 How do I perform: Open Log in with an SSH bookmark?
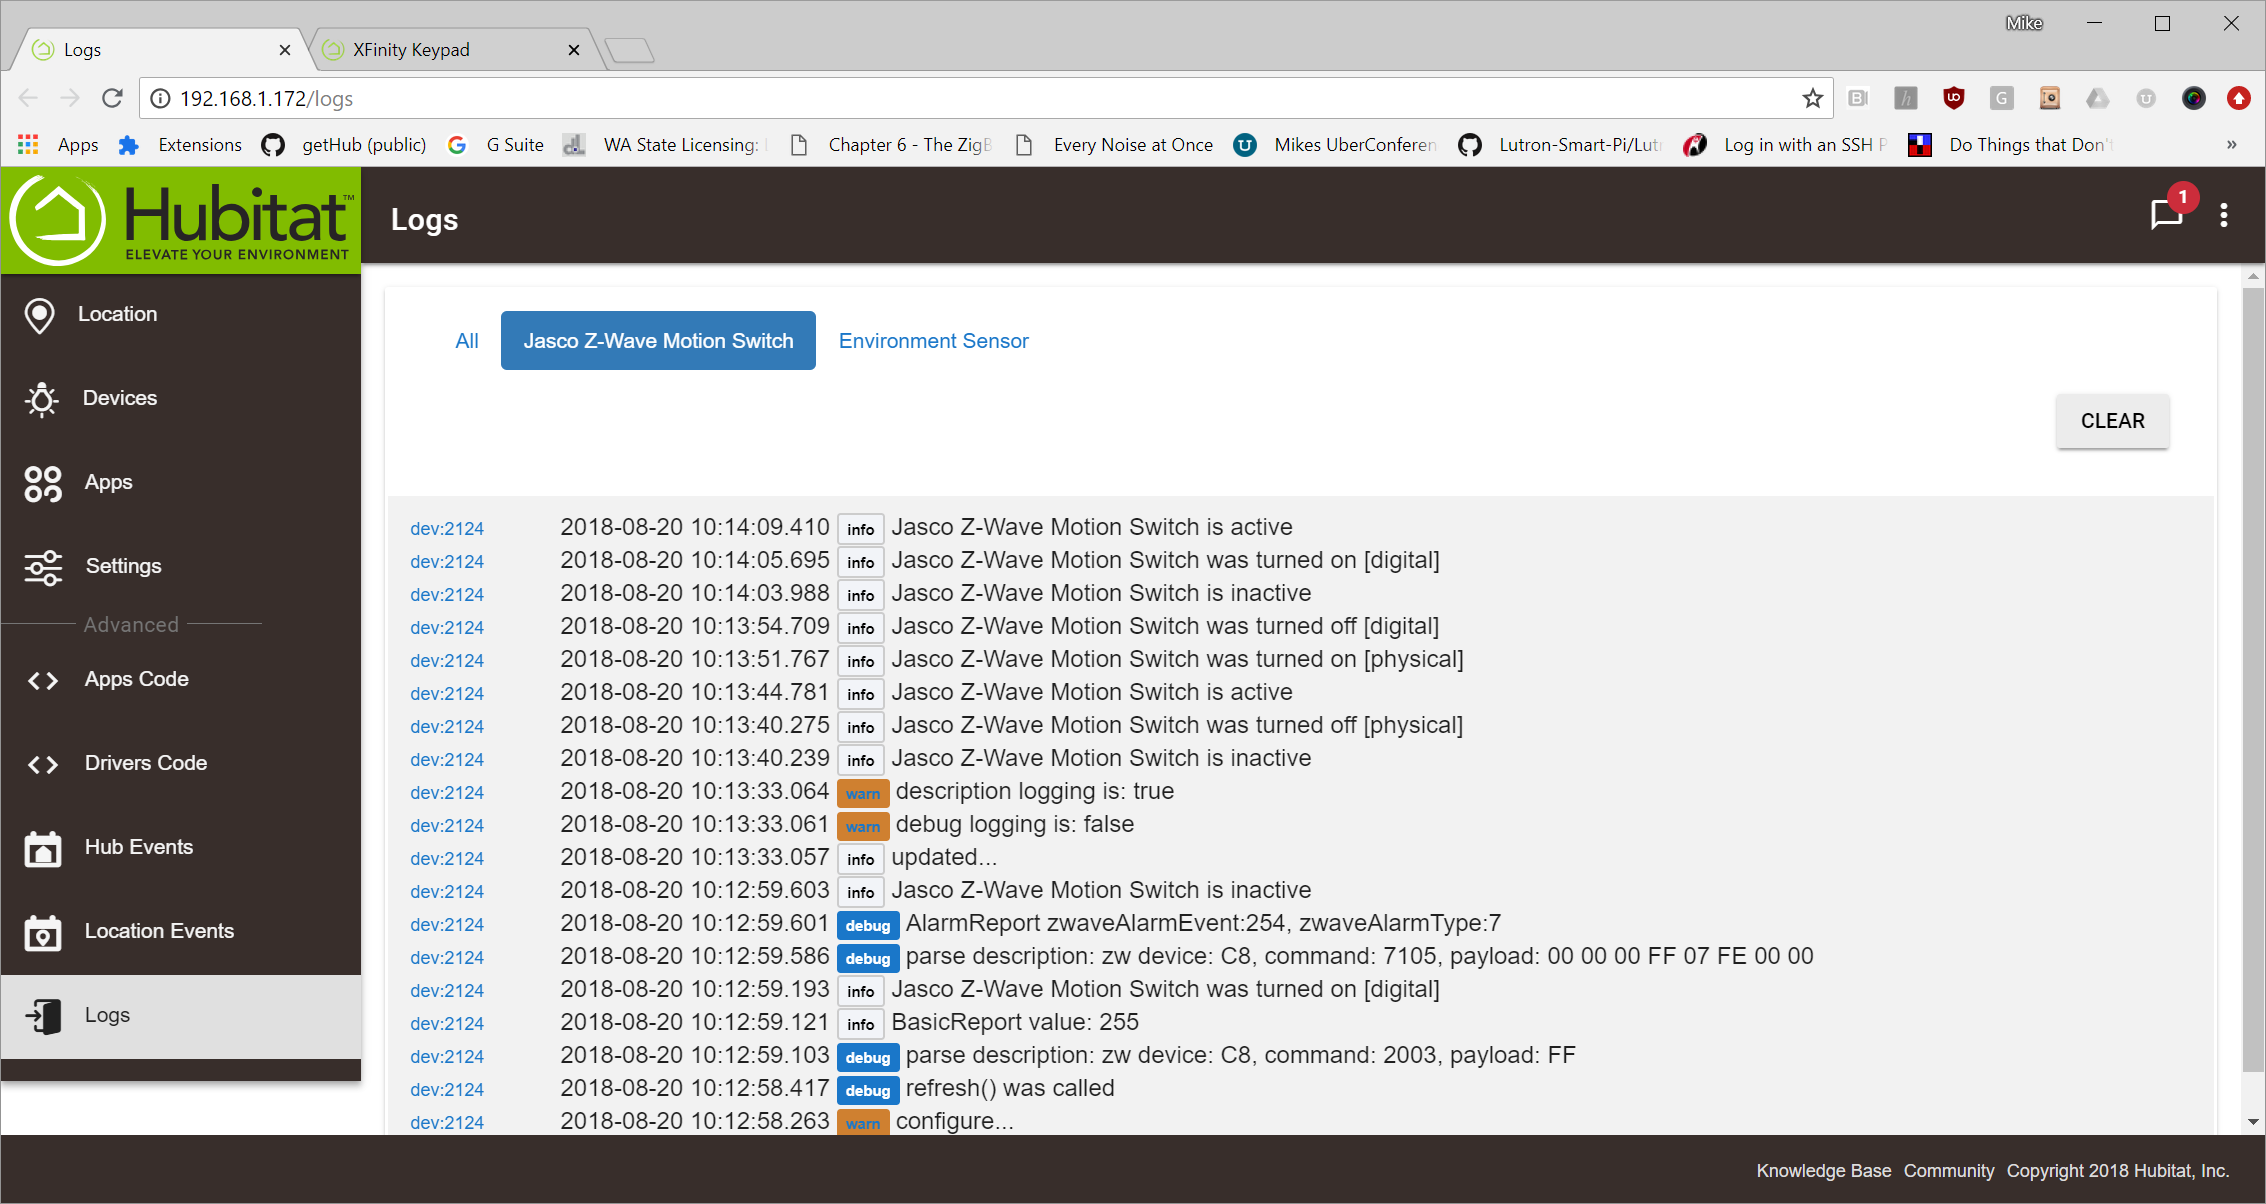tap(1787, 145)
